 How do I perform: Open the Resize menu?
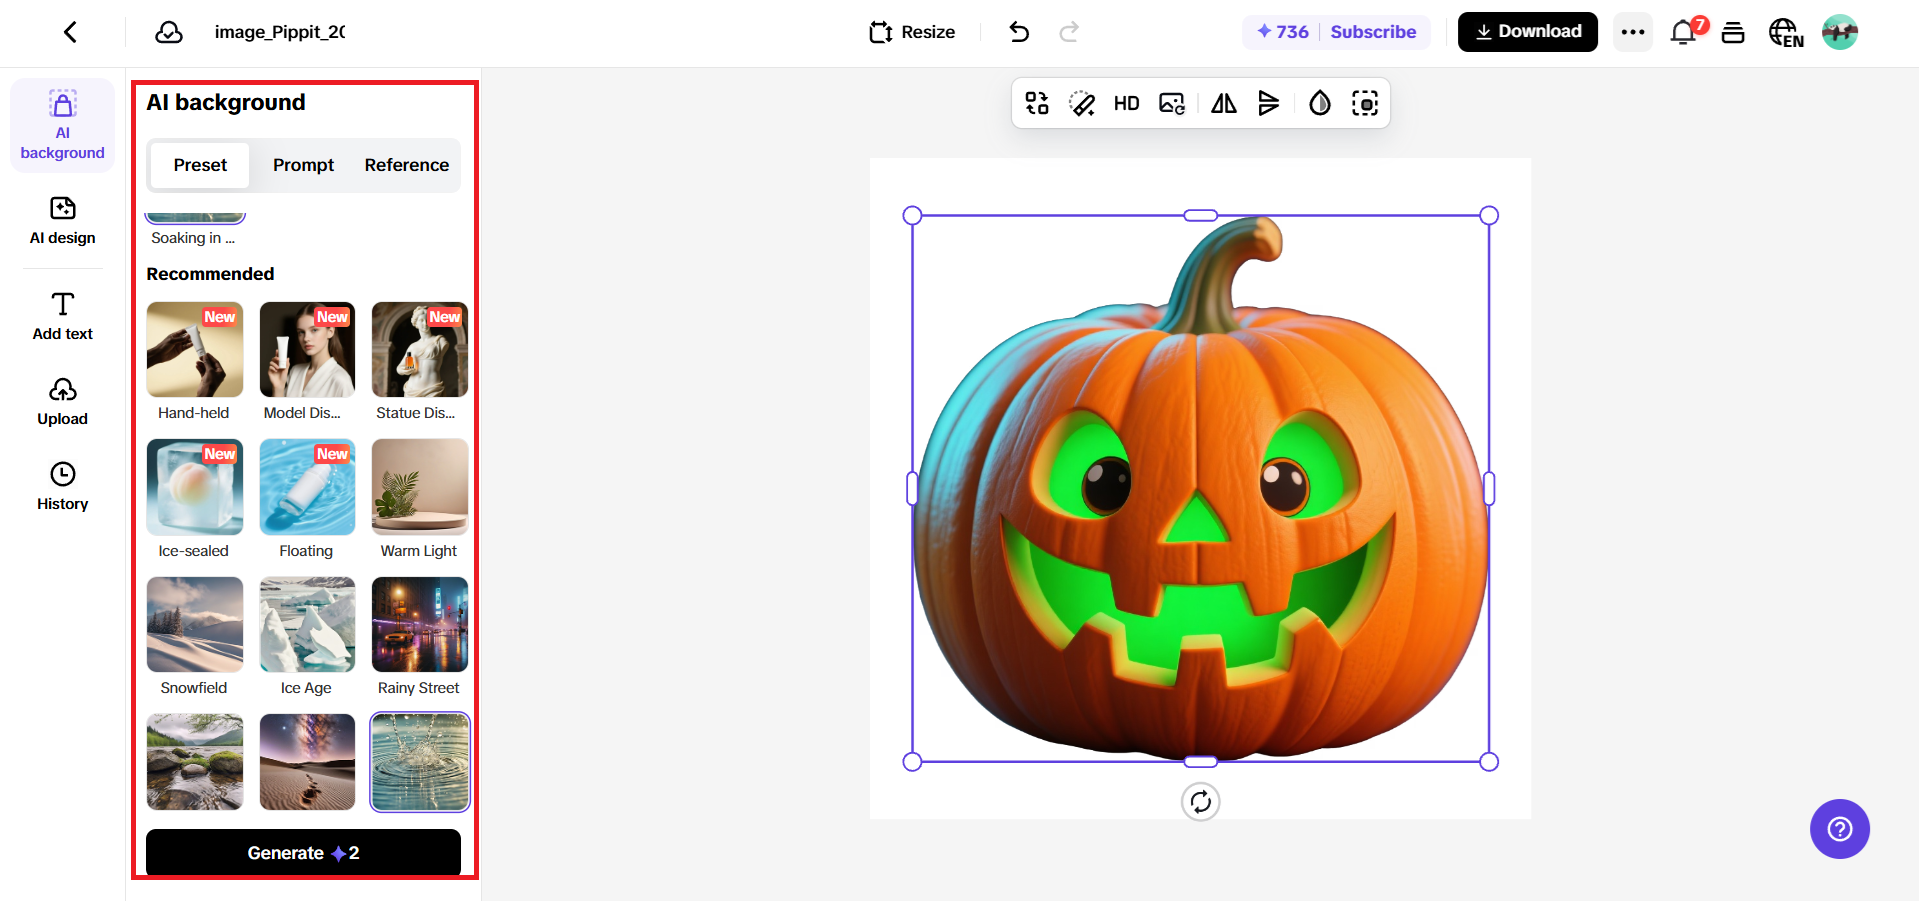coord(910,31)
